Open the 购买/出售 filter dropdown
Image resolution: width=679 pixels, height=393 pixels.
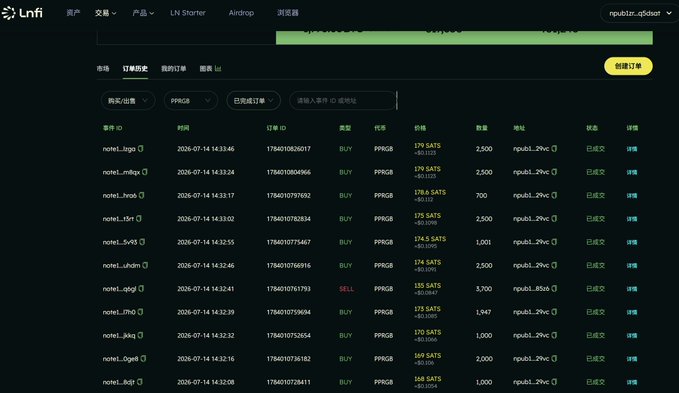tap(128, 101)
